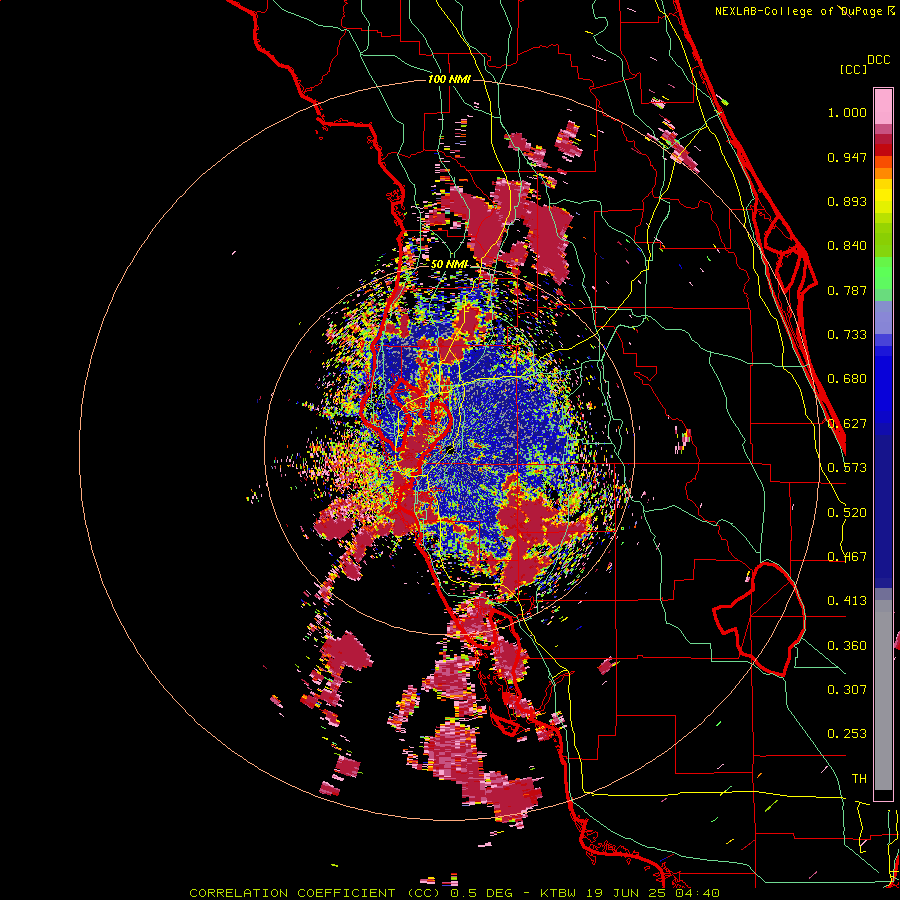The width and height of the screenshot is (900, 900).
Task: Click the 0.520 scale value
Action: click(x=847, y=513)
